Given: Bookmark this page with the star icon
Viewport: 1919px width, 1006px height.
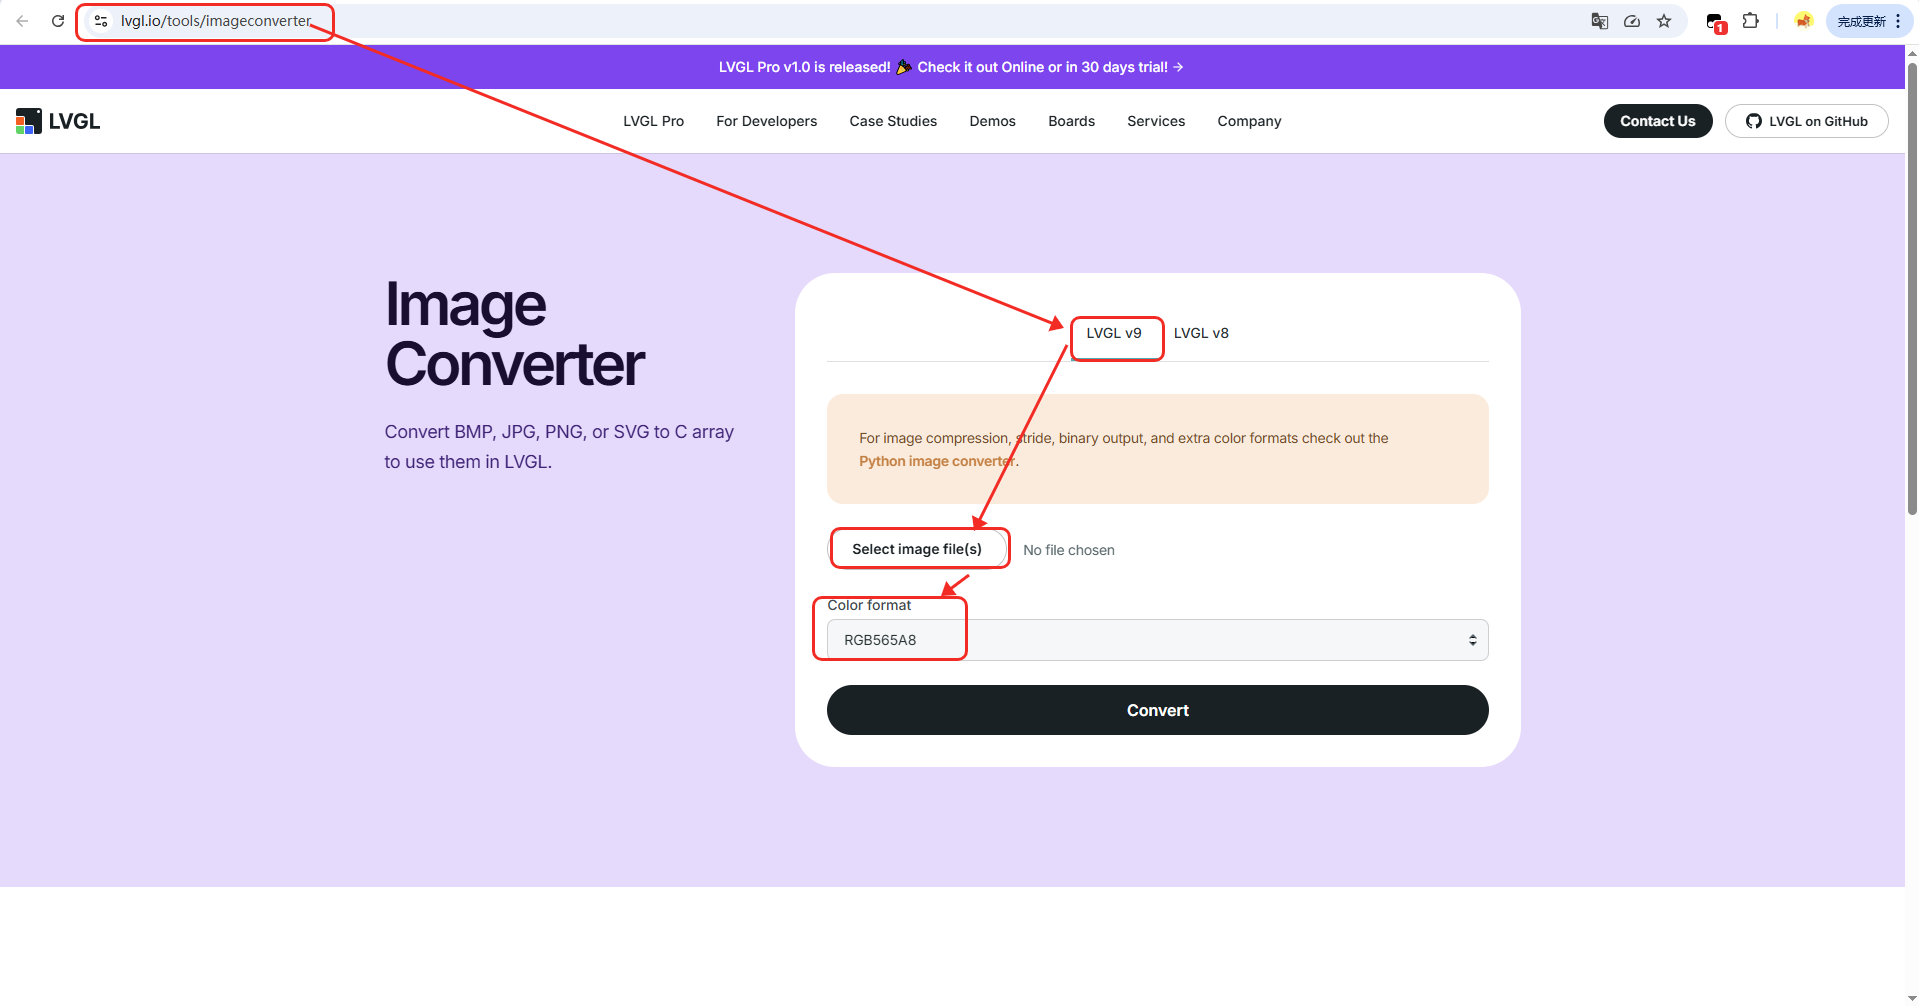Looking at the screenshot, I should (1664, 21).
